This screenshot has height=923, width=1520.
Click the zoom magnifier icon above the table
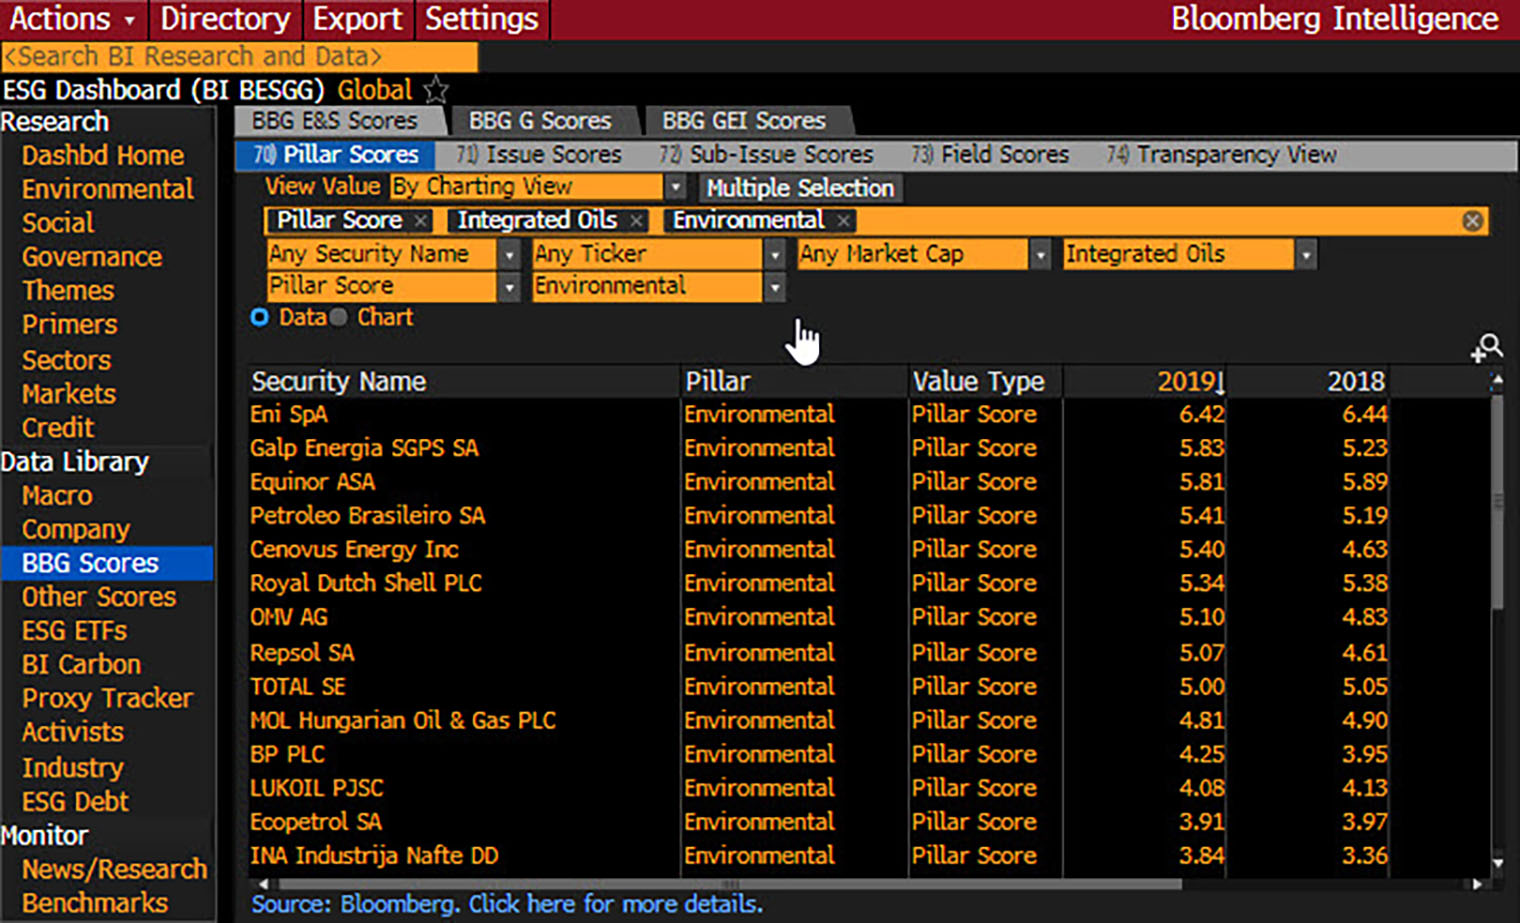tap(1487, 348)
